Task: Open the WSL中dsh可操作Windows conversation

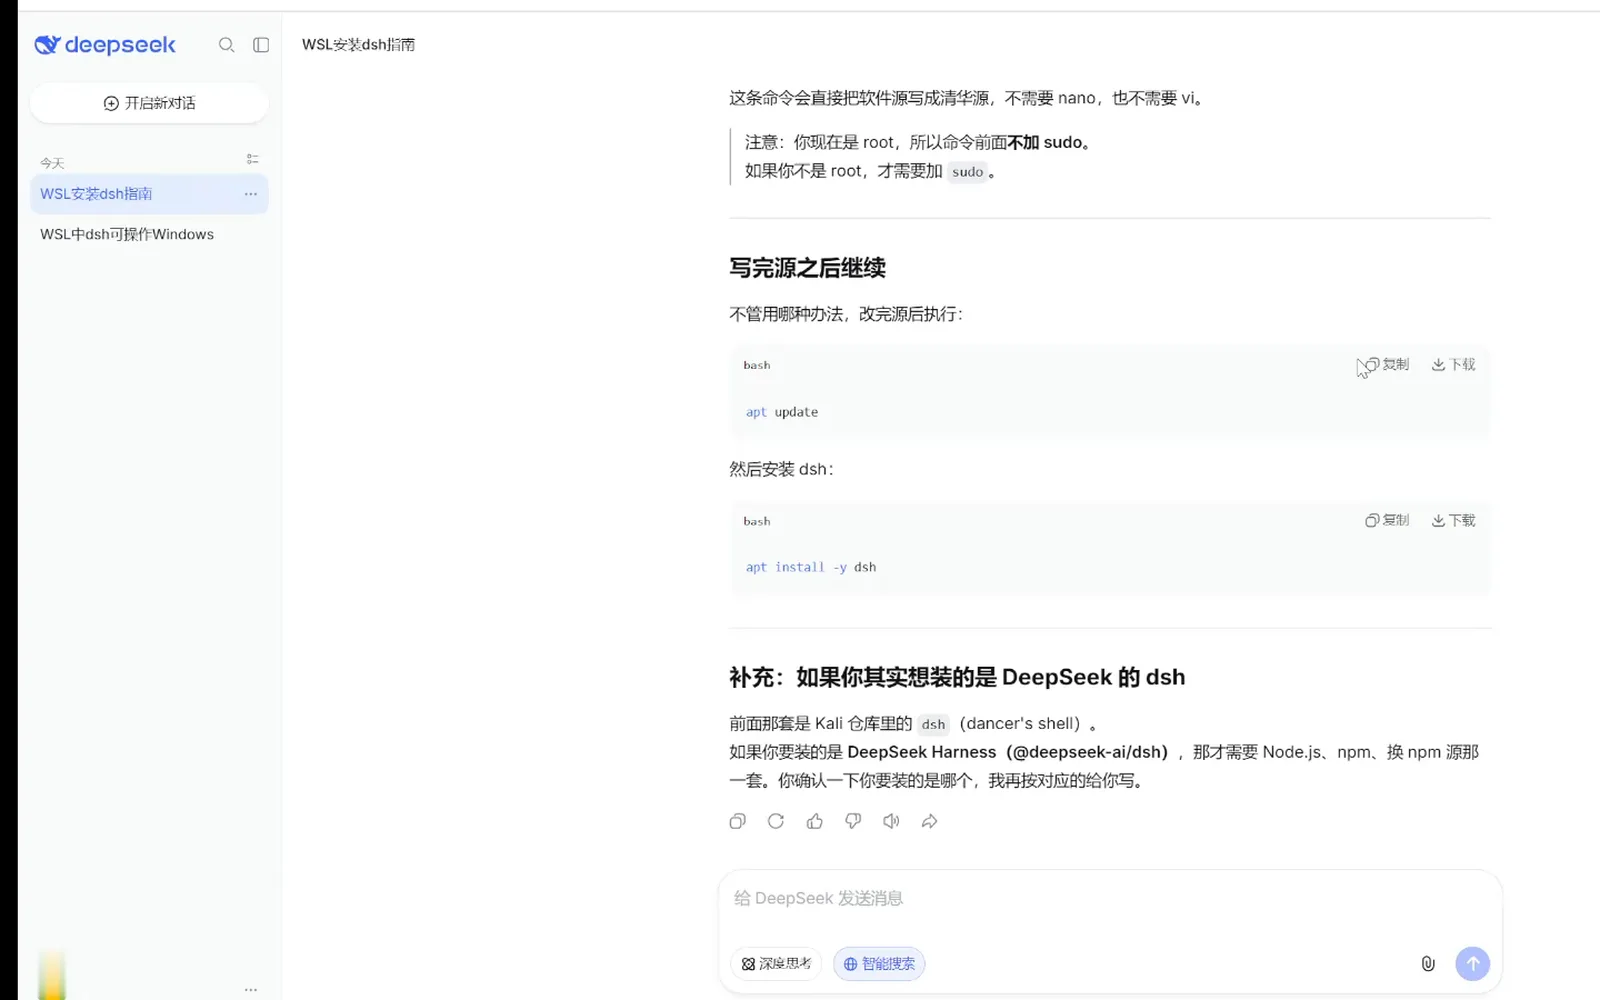Action: (149, 234)
